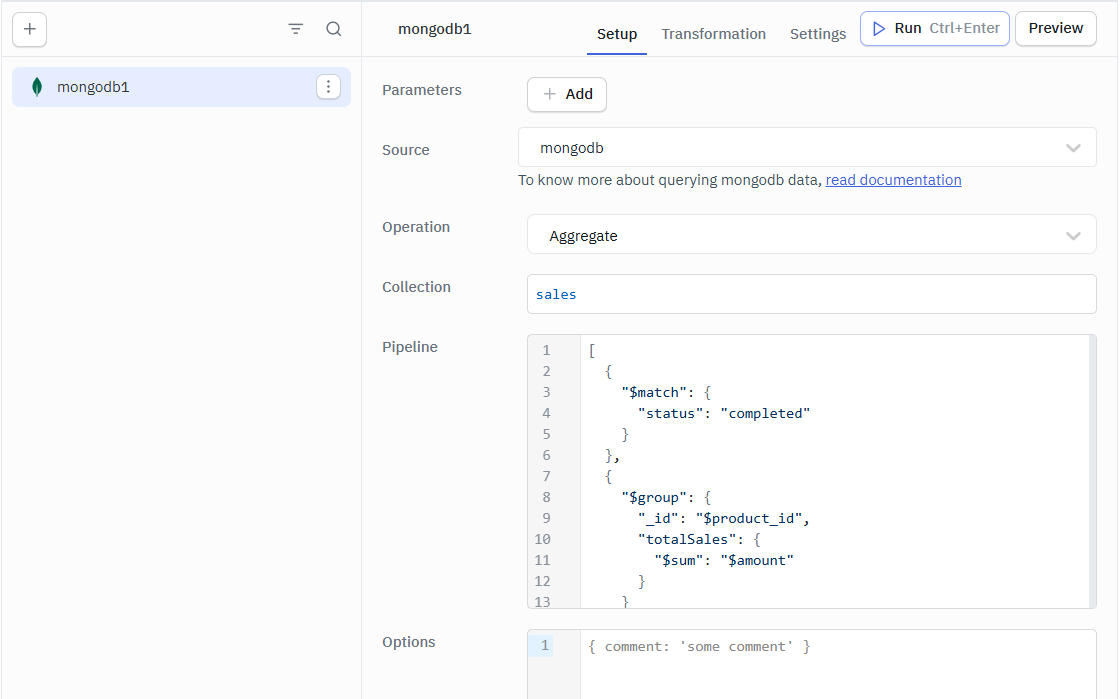Open the Settings tab

click(817, 34)
